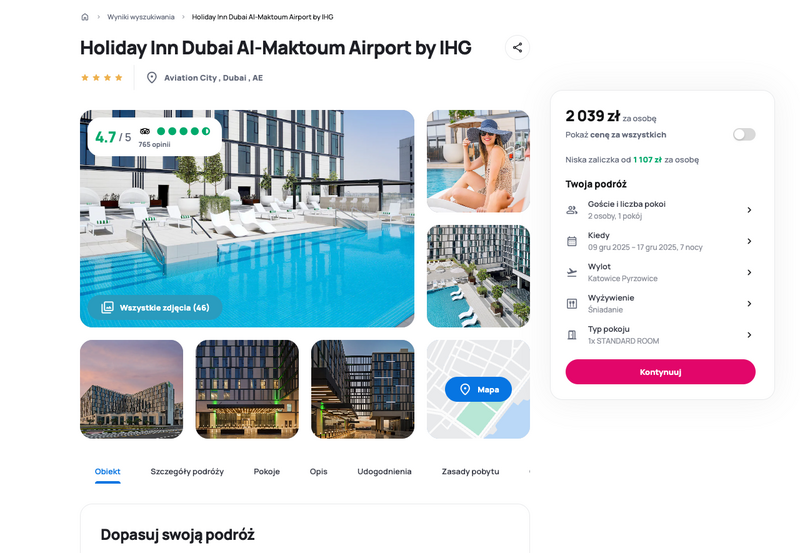Open the woman in hat pool photo
This screenshot has height=553, width=800.
click(x=478, y=161)
